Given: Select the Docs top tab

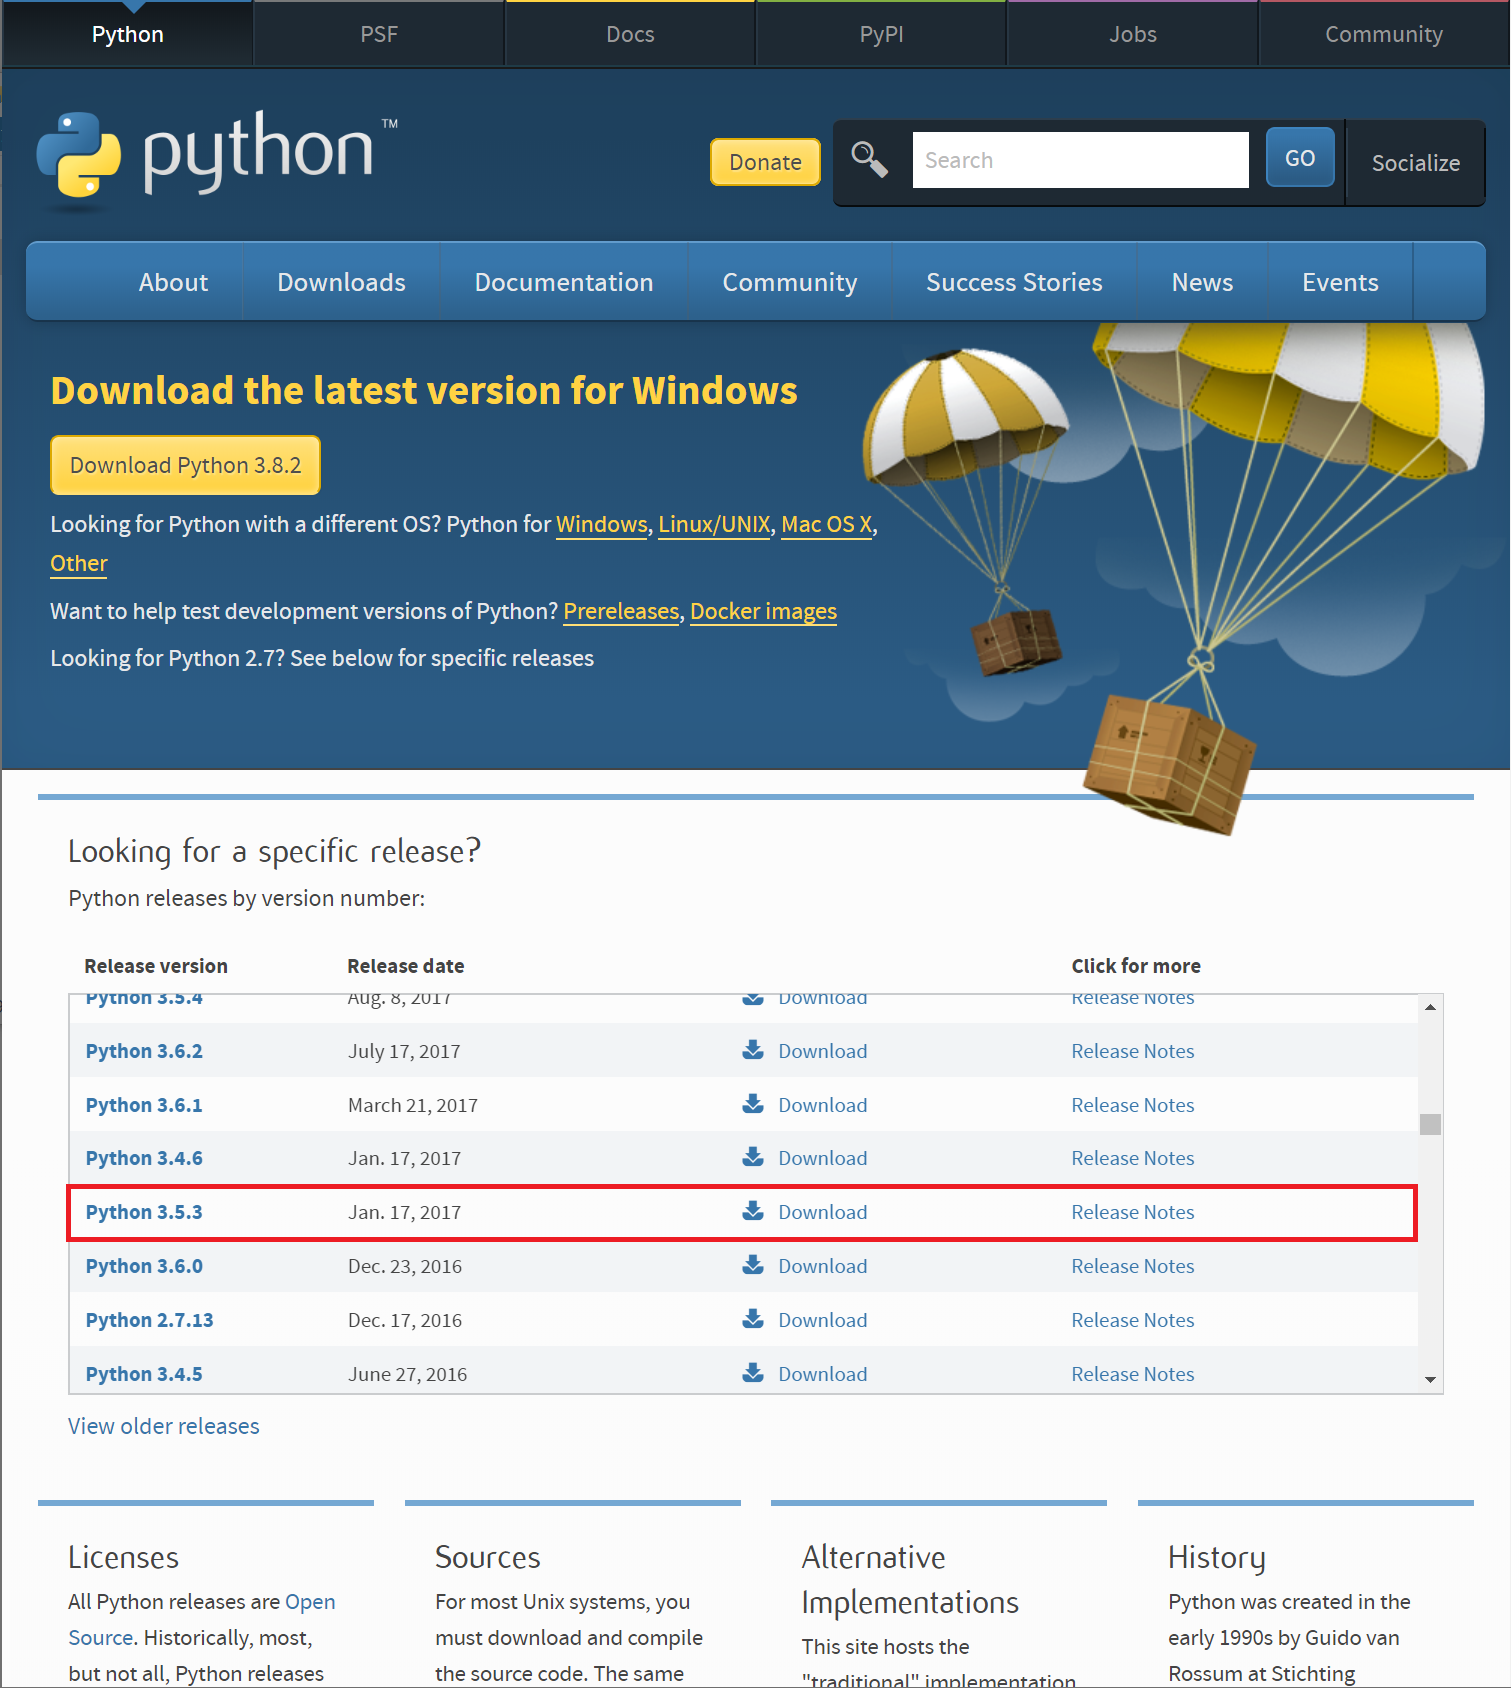Looking at the screenshot, I should [630, 34].
